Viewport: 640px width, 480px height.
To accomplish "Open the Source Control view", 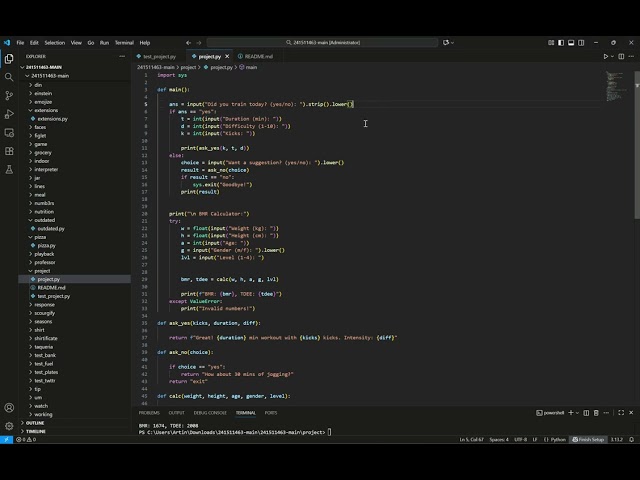I will point(9,96).
